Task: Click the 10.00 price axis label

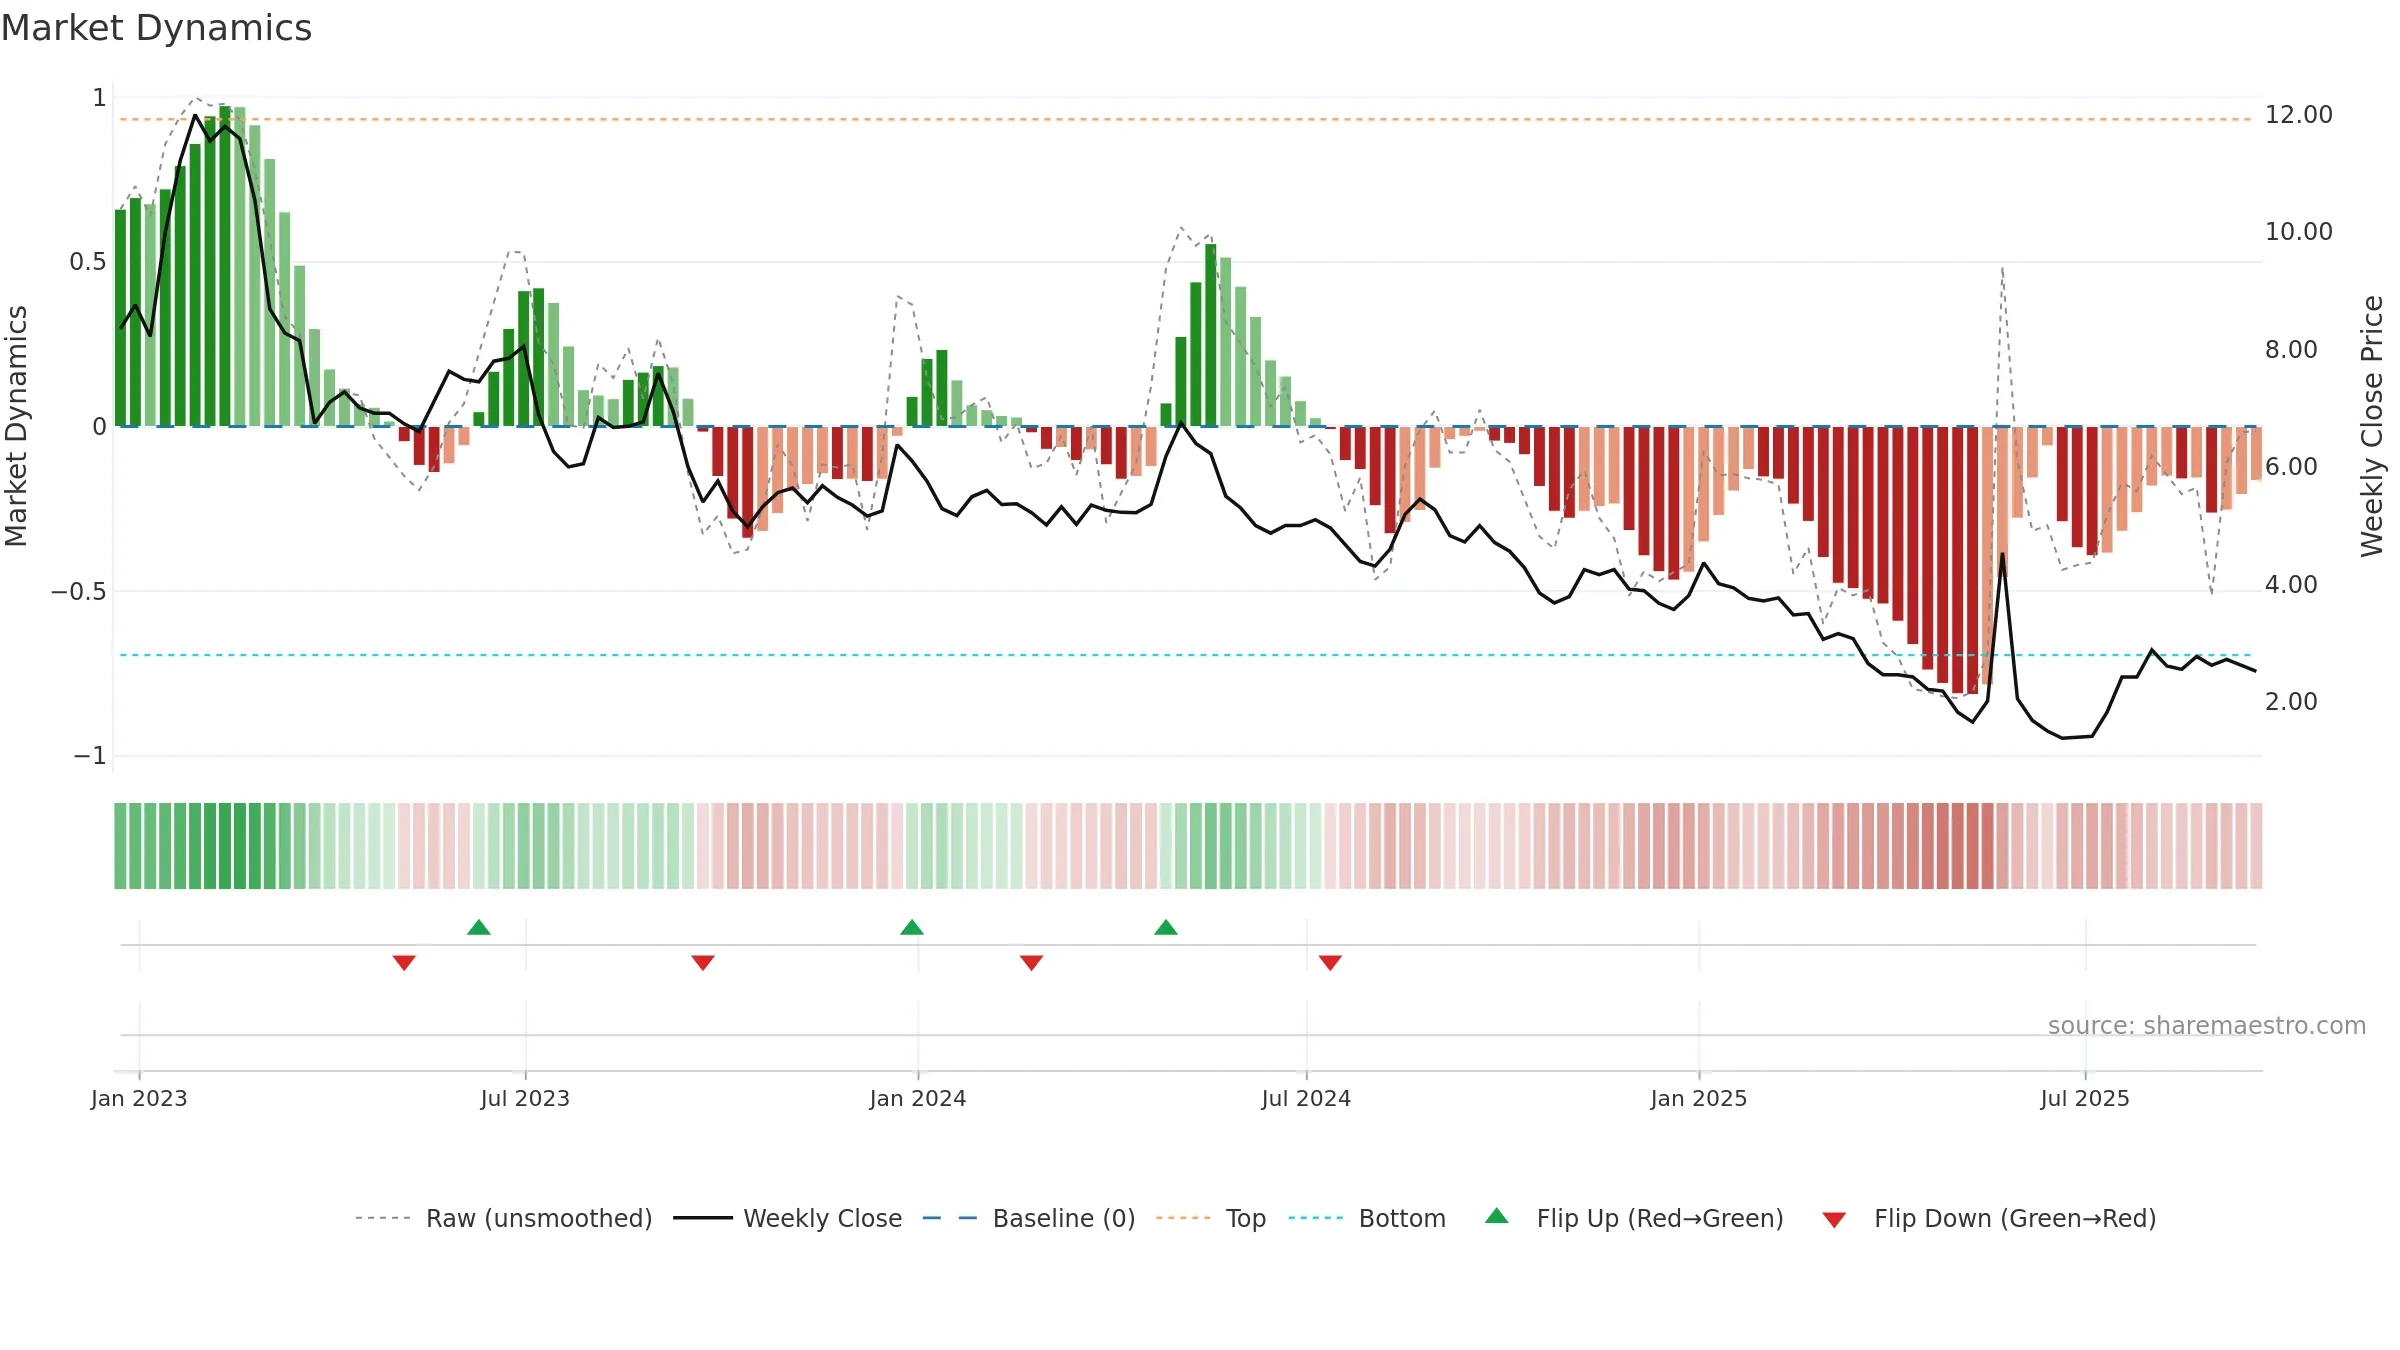Action: pos(2299,232)
